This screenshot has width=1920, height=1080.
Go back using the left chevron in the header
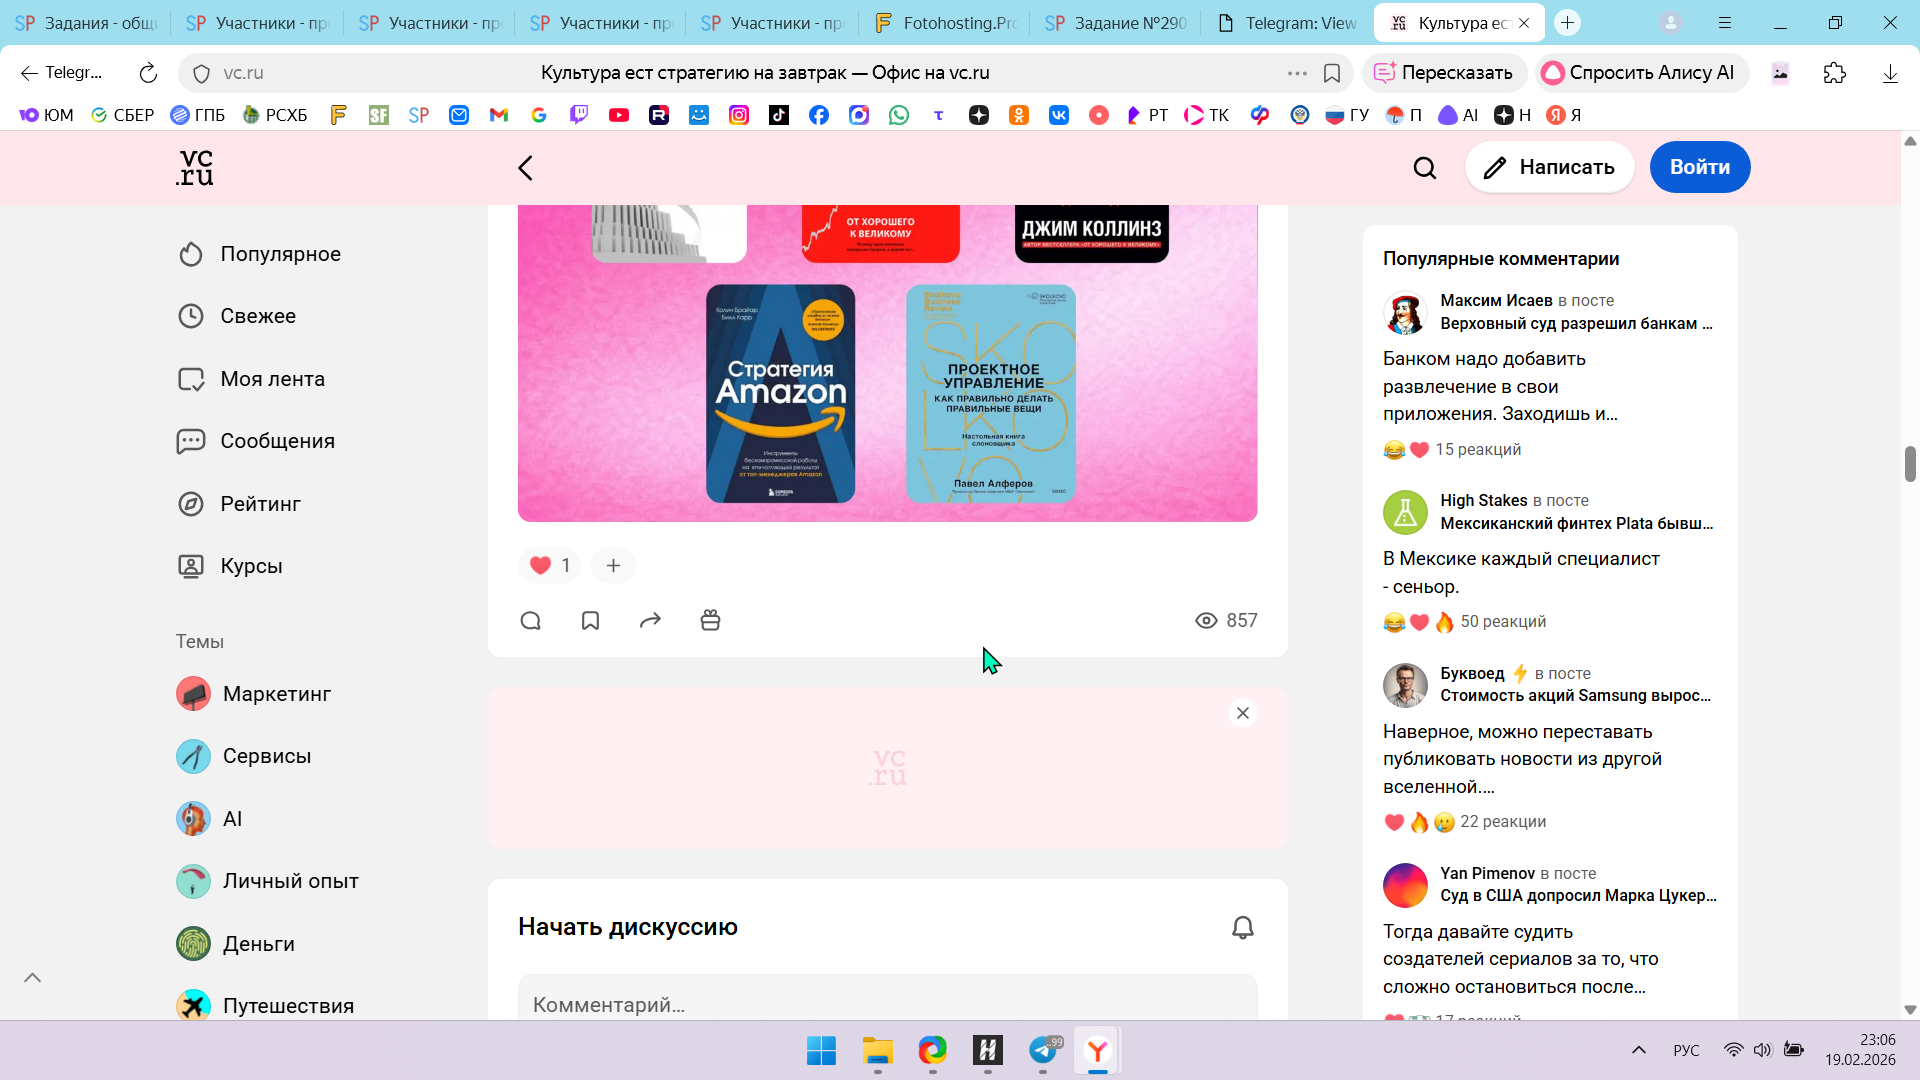(526, 168)
